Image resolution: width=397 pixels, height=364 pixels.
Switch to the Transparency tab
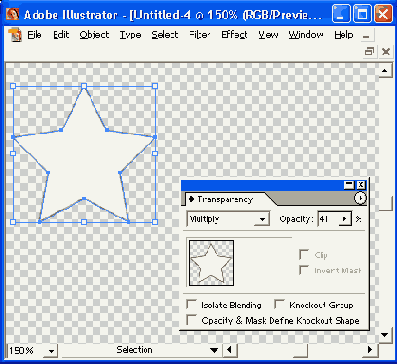pyautogui.click(x=225, y=199)
